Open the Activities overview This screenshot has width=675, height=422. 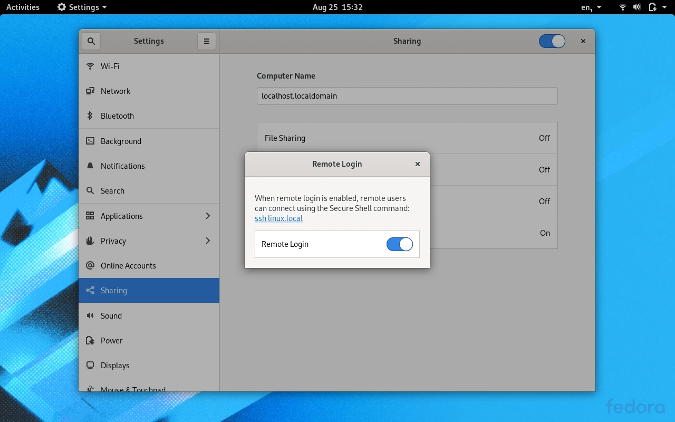tap(23, 7)
